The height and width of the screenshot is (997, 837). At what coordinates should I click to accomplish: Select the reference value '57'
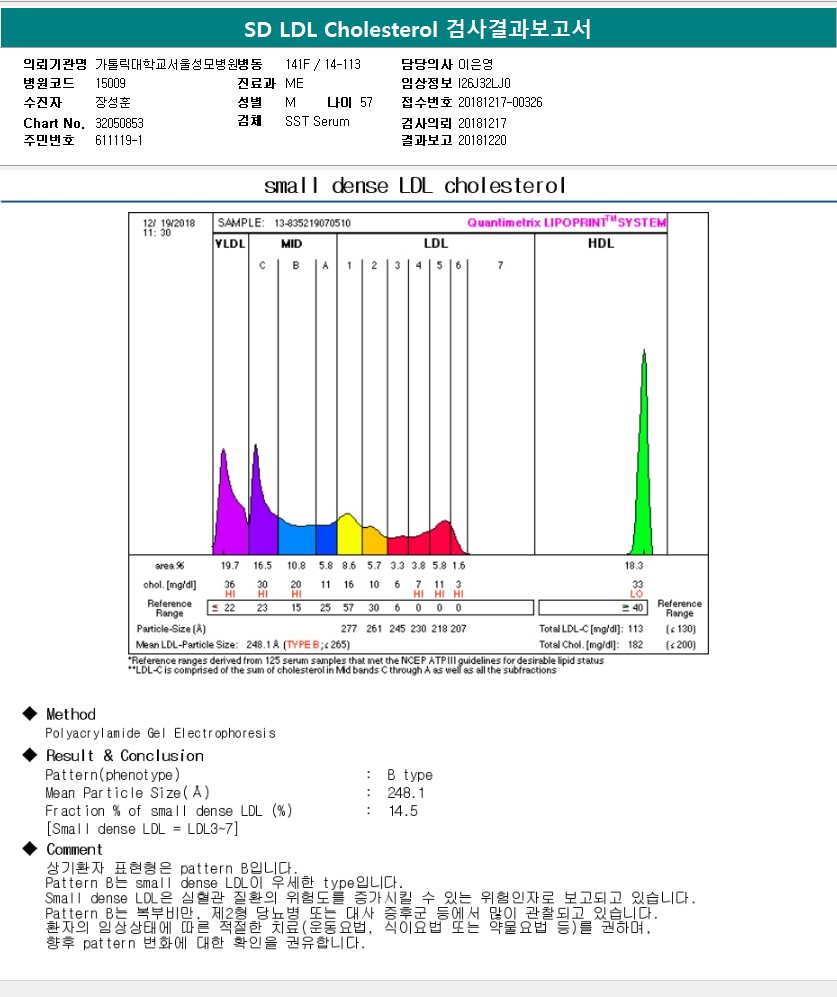pyautogui.click(x=349, y=608)
